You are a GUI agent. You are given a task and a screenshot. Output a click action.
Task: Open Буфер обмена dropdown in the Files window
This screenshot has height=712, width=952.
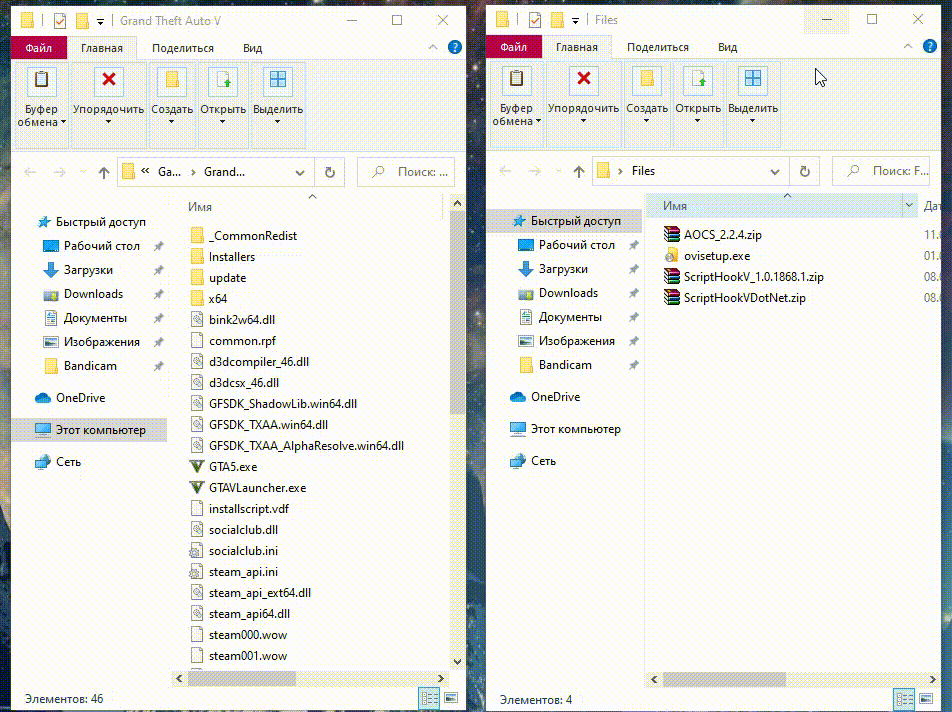516,115
